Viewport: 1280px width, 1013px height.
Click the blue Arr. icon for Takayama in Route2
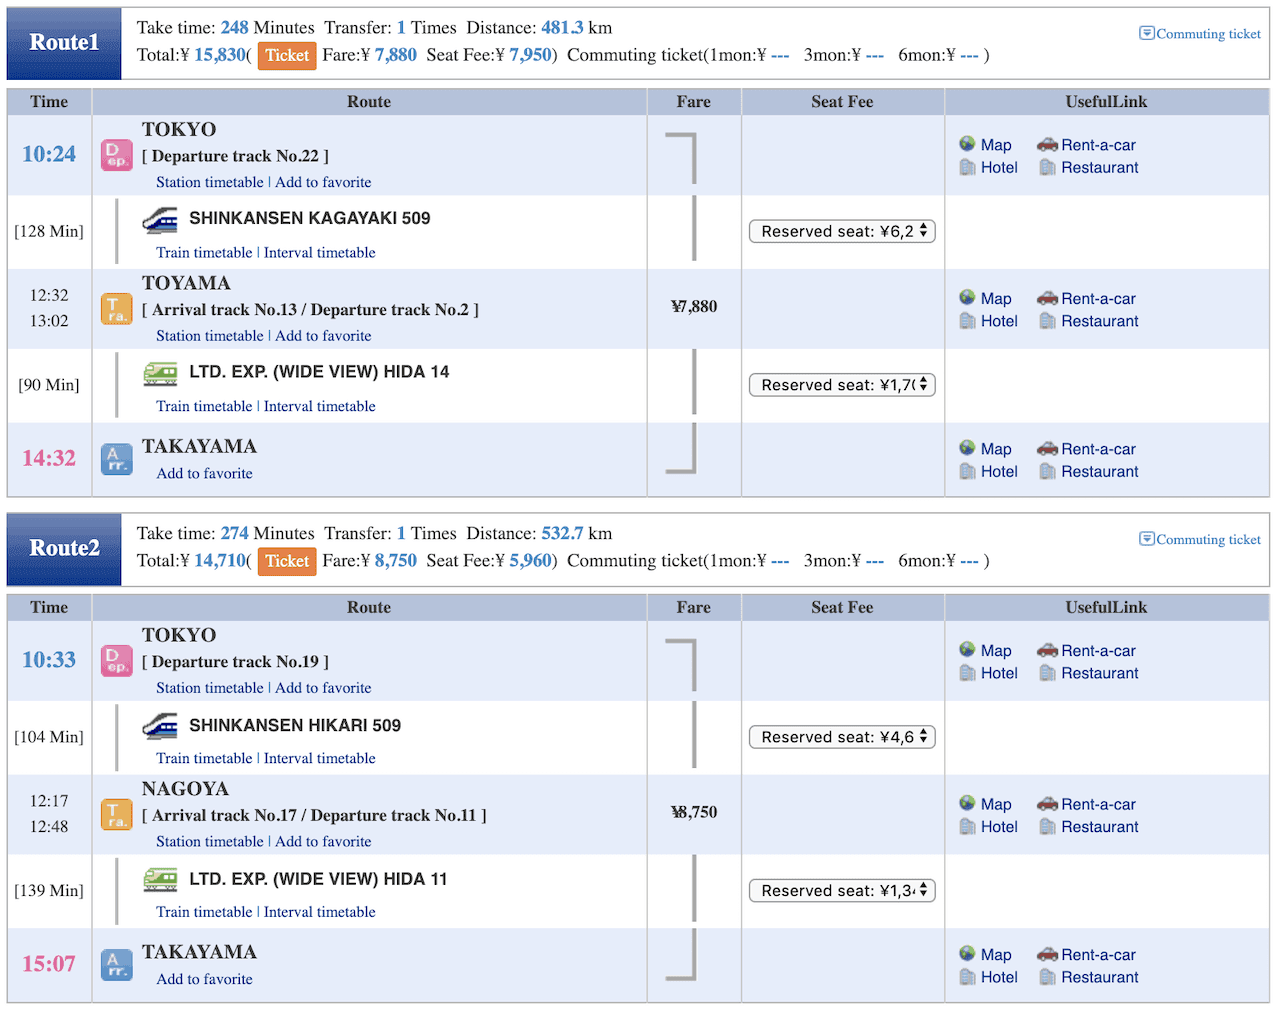[x=117, y=965]
